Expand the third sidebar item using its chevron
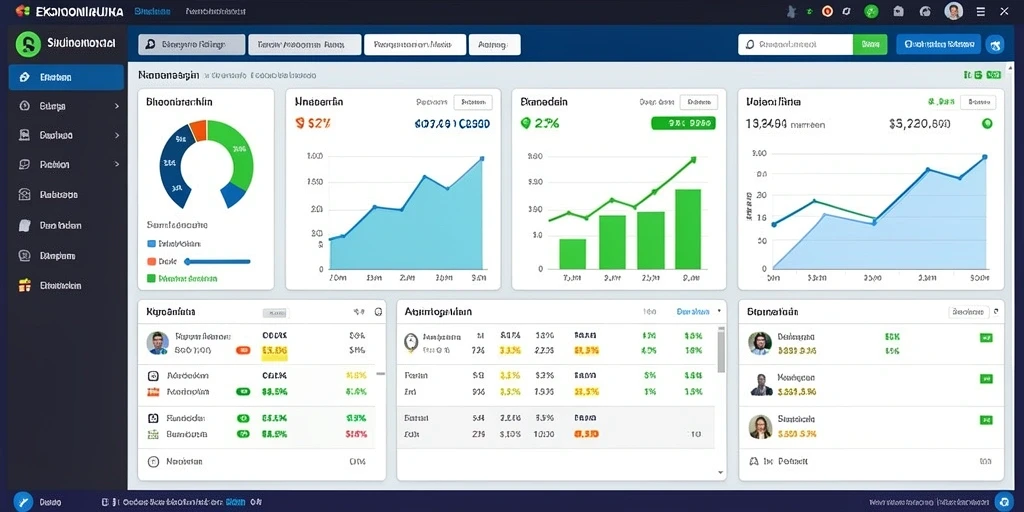1024x512 pixels. 117,135
